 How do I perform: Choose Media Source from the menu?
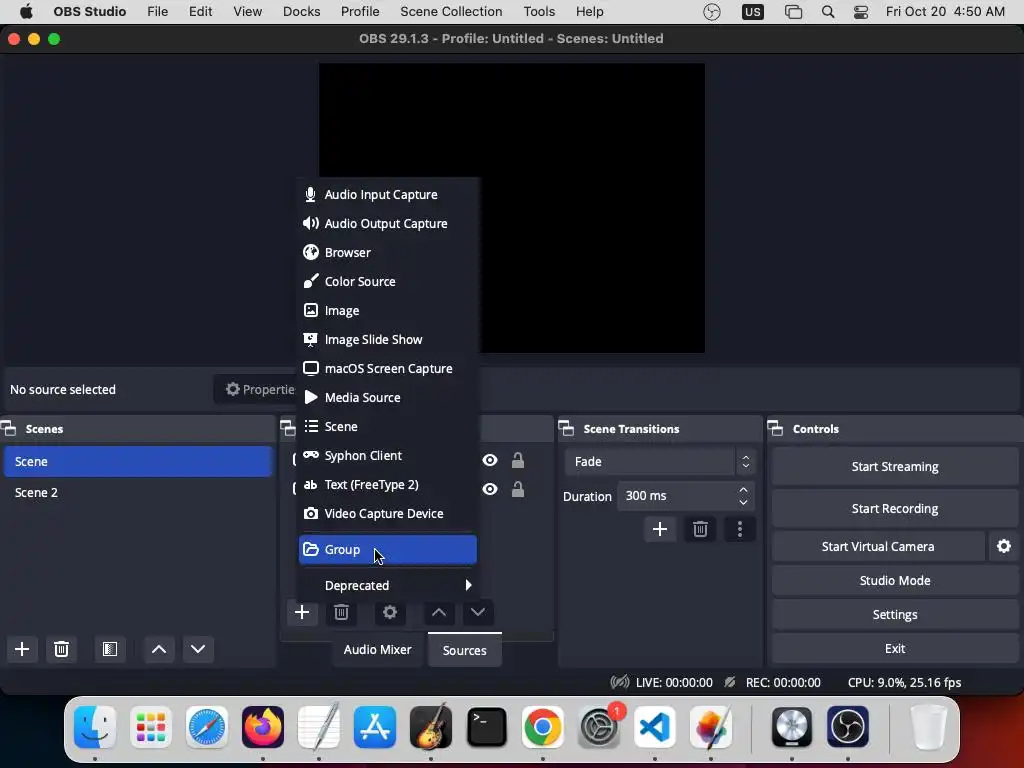(387, 397)
